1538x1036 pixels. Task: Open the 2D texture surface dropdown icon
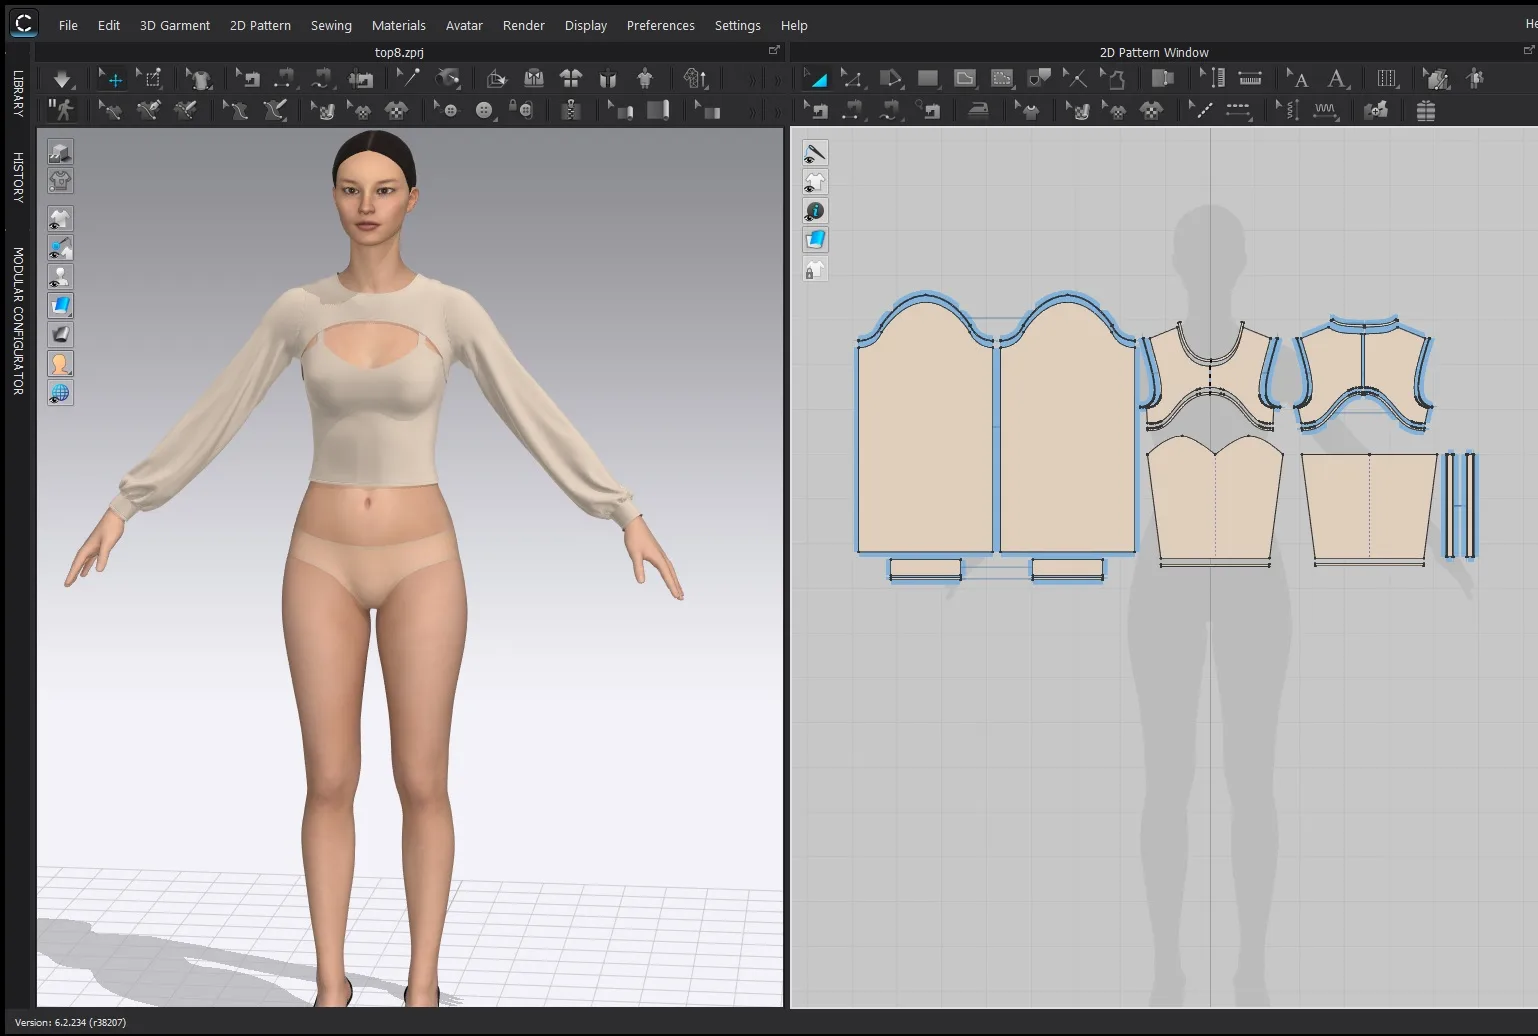pos(816,240)
